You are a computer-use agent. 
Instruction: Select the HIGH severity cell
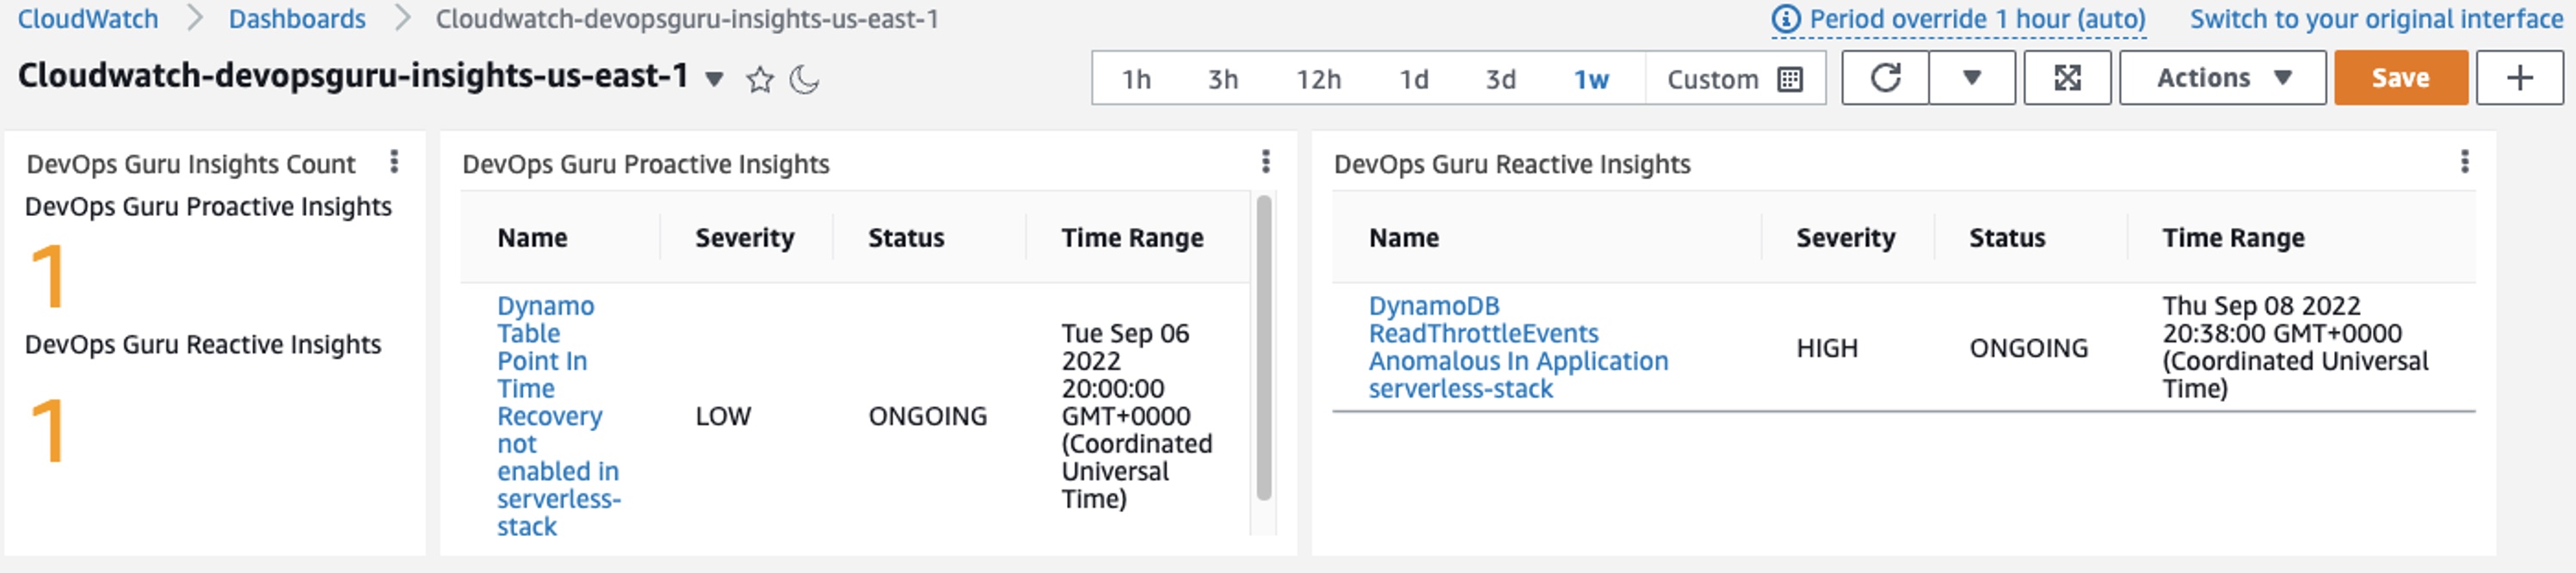[x=1827, y=348]
